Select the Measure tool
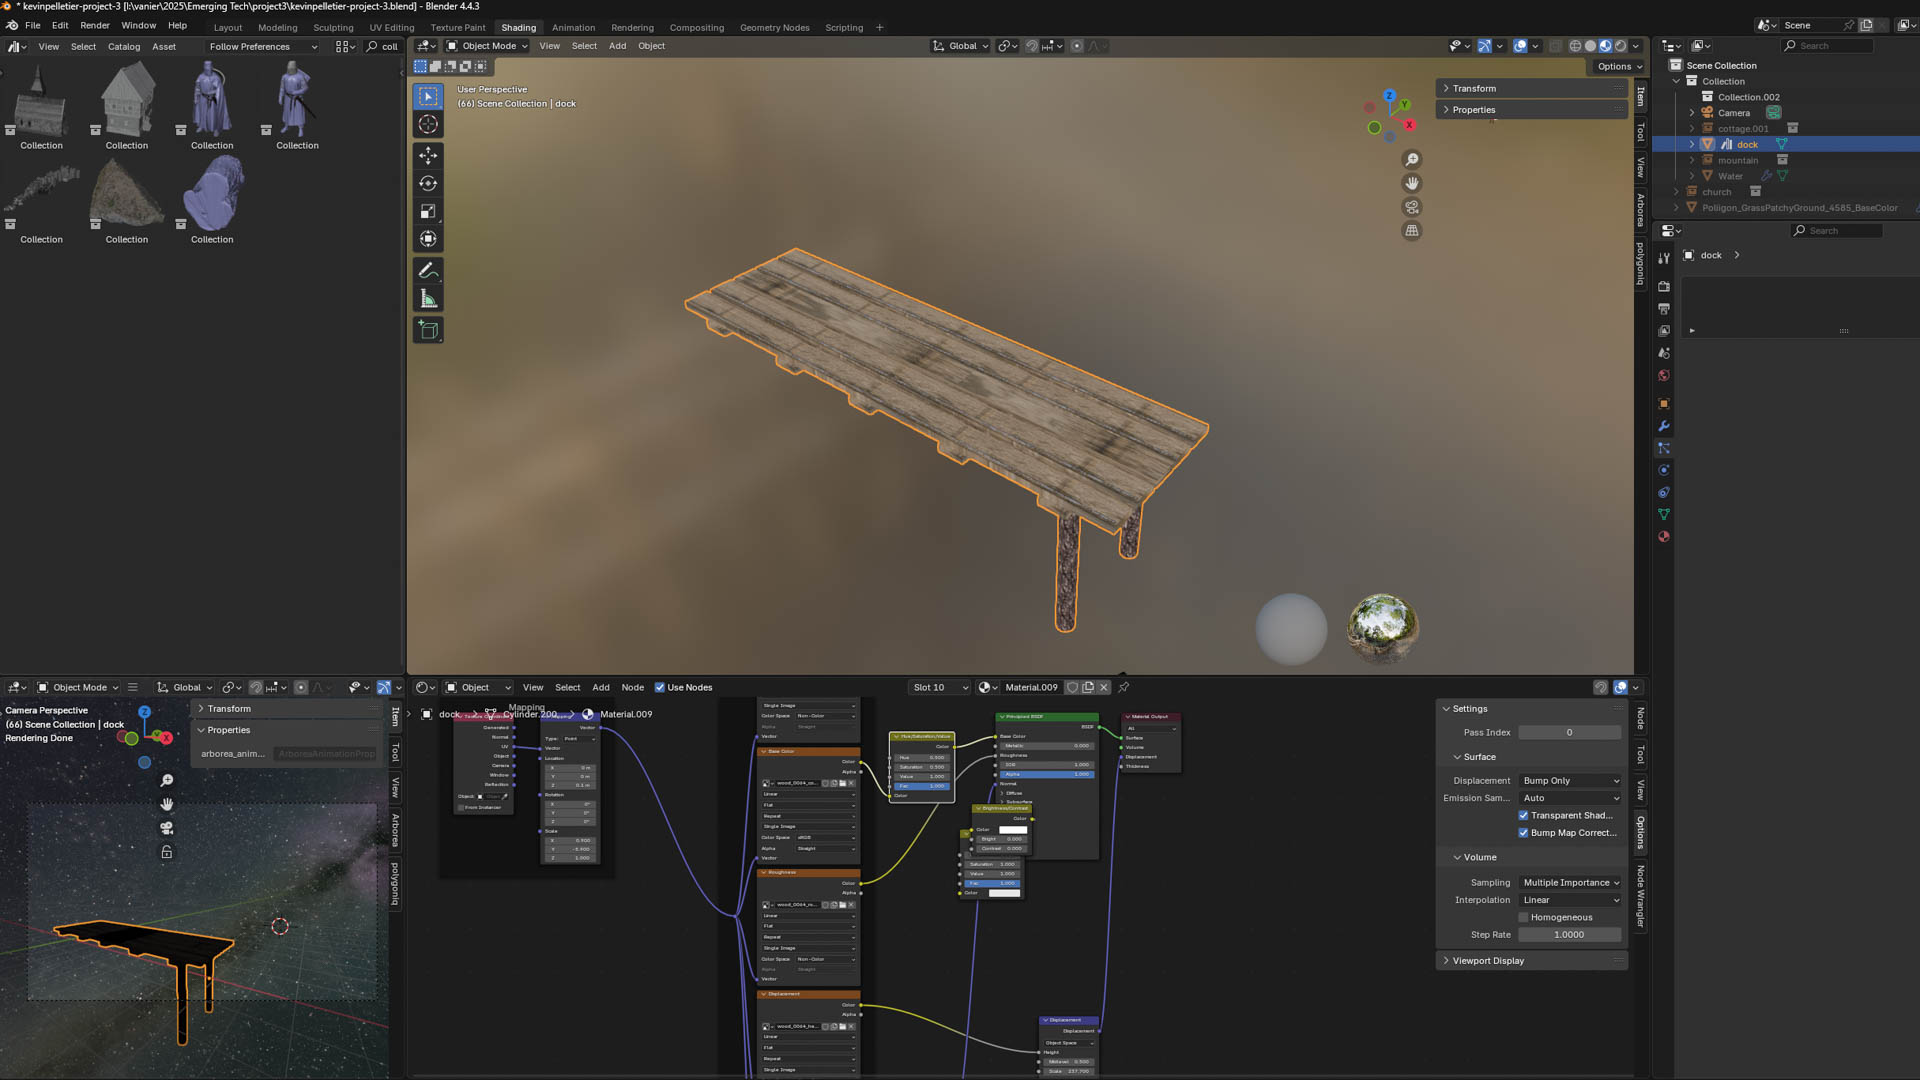Image resolution: width=1920 pixels, height=1080 pixels. pos(428,299)
